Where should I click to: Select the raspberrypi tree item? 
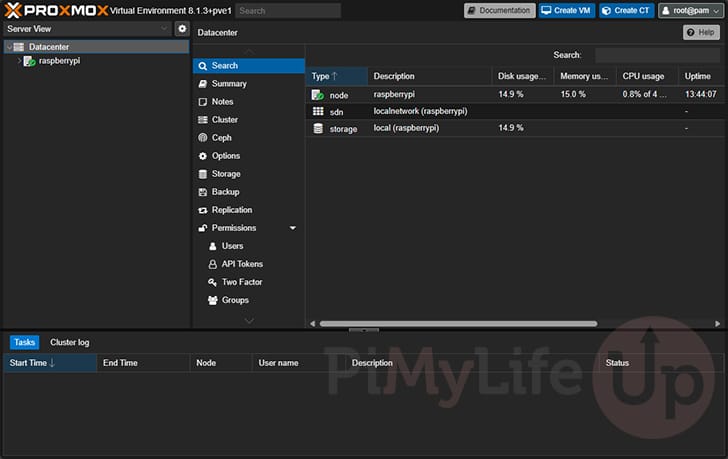tap(97, 61)
